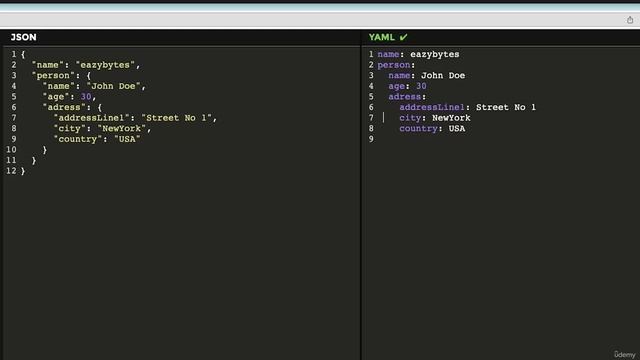Click USA value in YAML line 8
The height and width of the screenshot is (360, 640).
coord(457,129)
